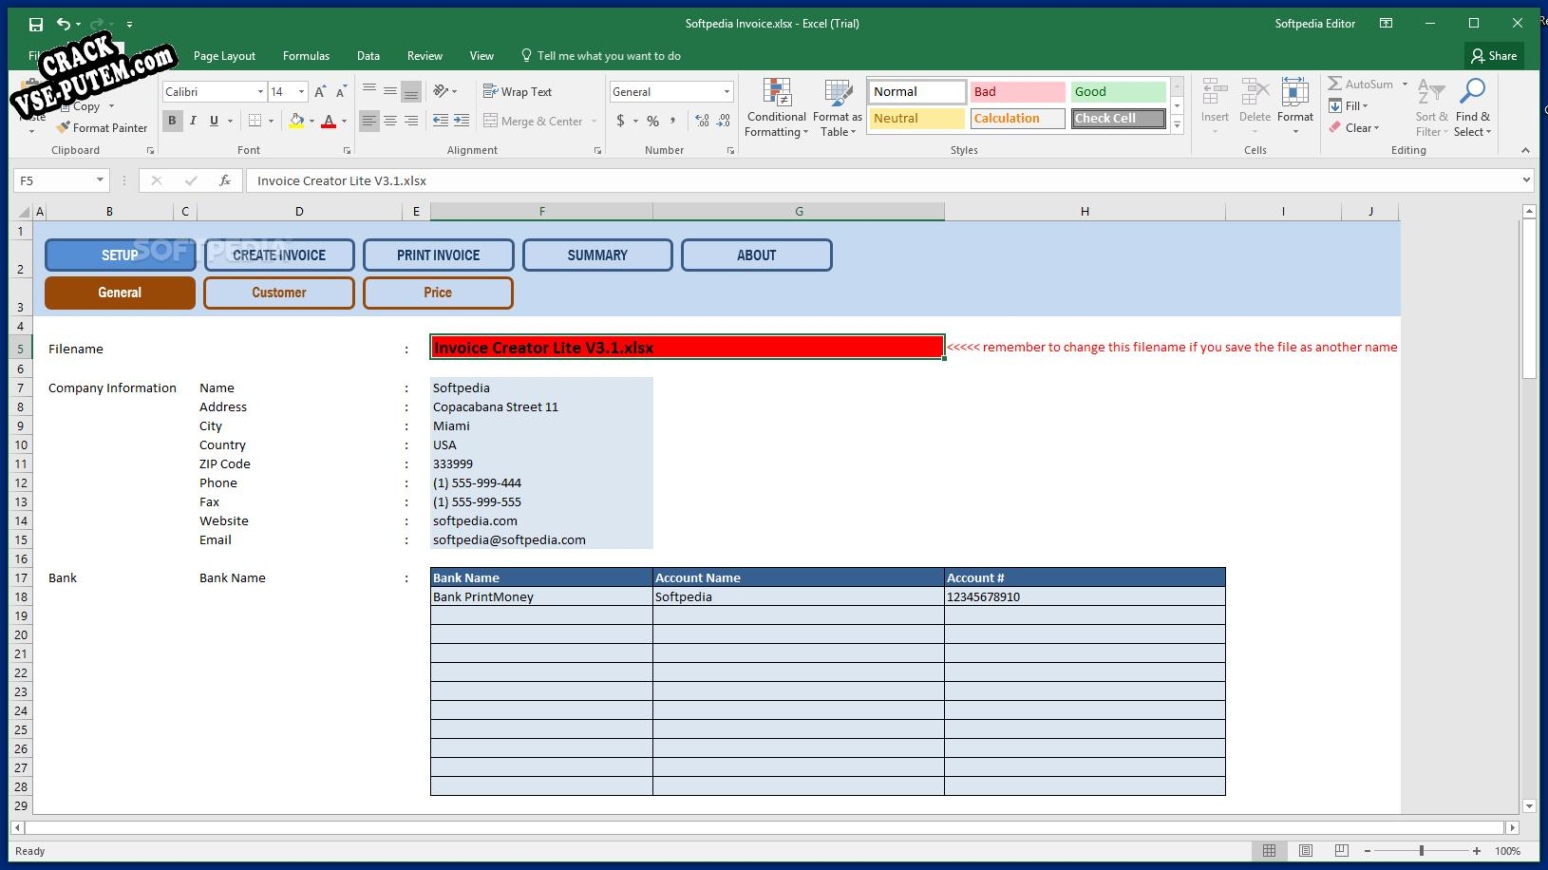This screenshot has height=870, width=1548.
Task: Apply the red Font Color
Action: (328, 121)
